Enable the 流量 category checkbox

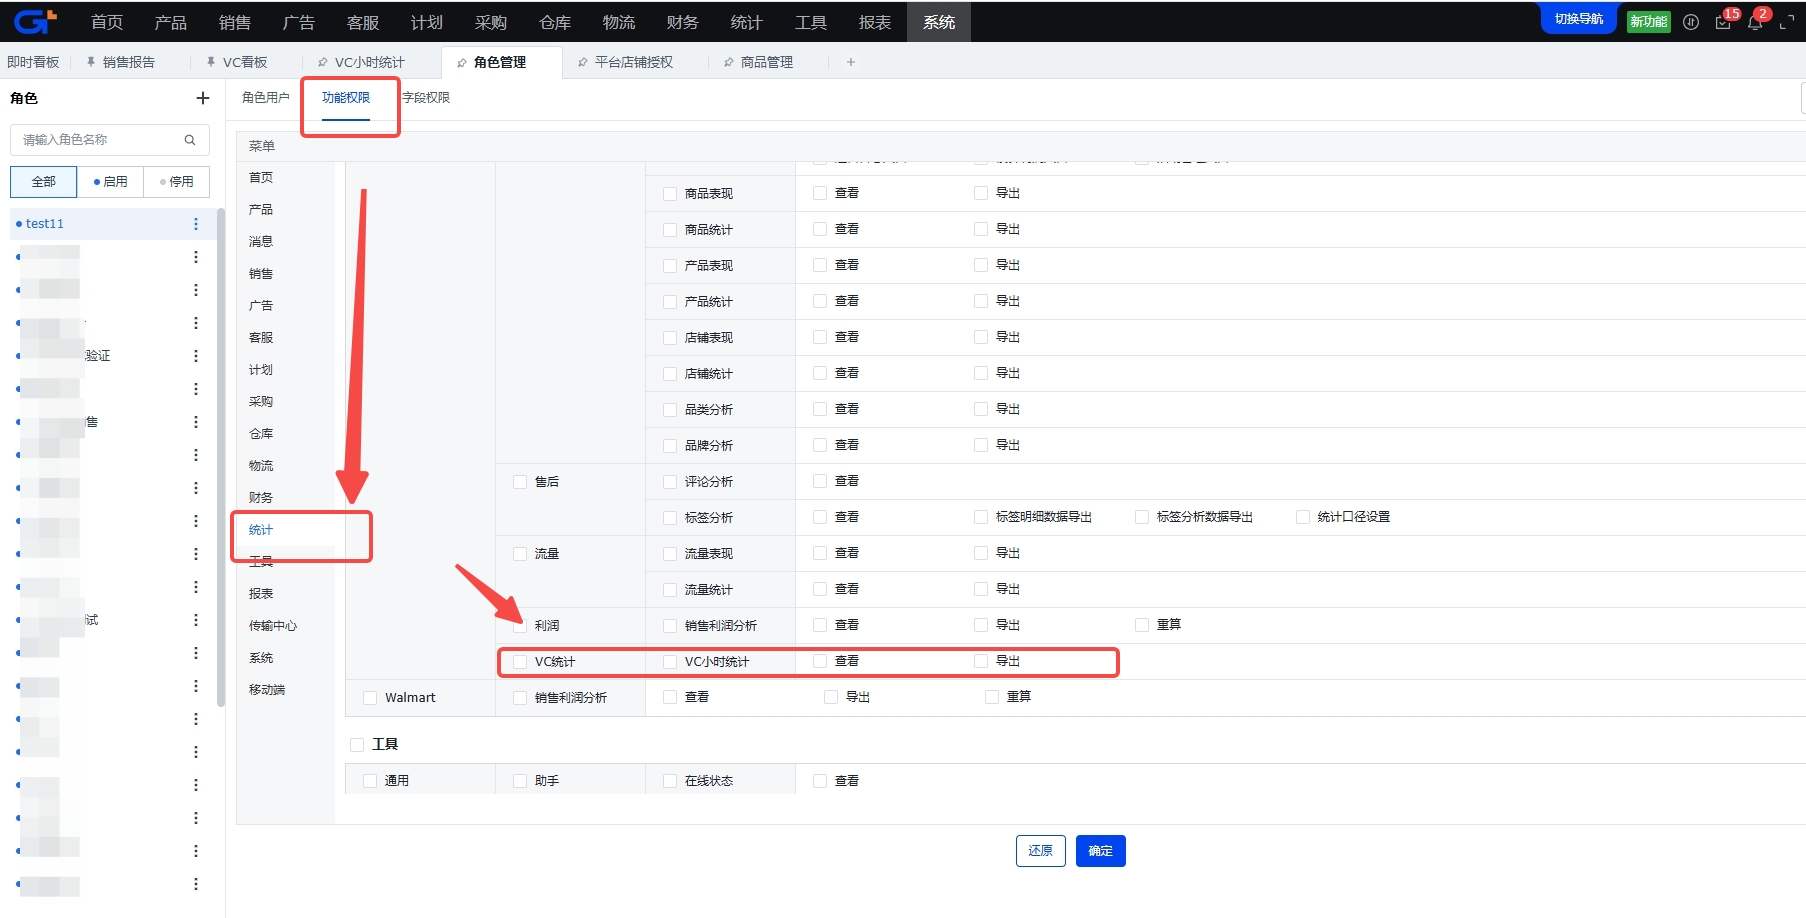(520, 554)
